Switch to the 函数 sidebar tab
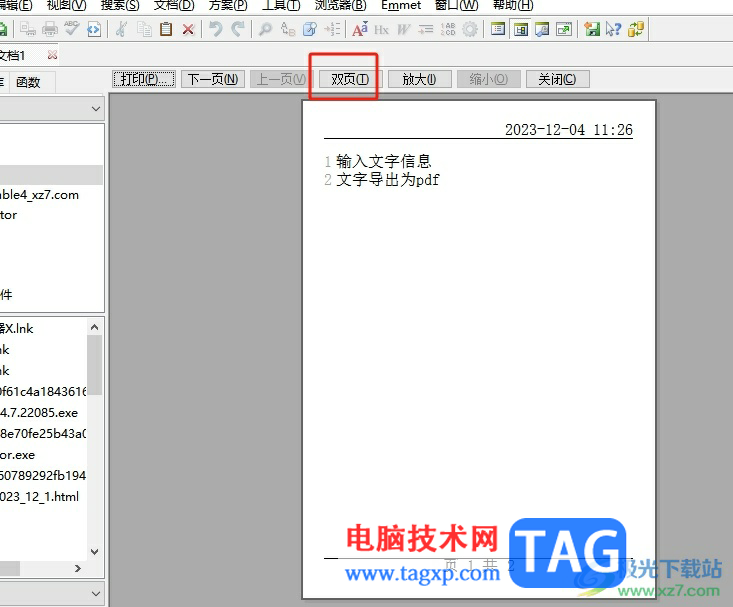The image size is (733, 607). (x=28, y=82)
